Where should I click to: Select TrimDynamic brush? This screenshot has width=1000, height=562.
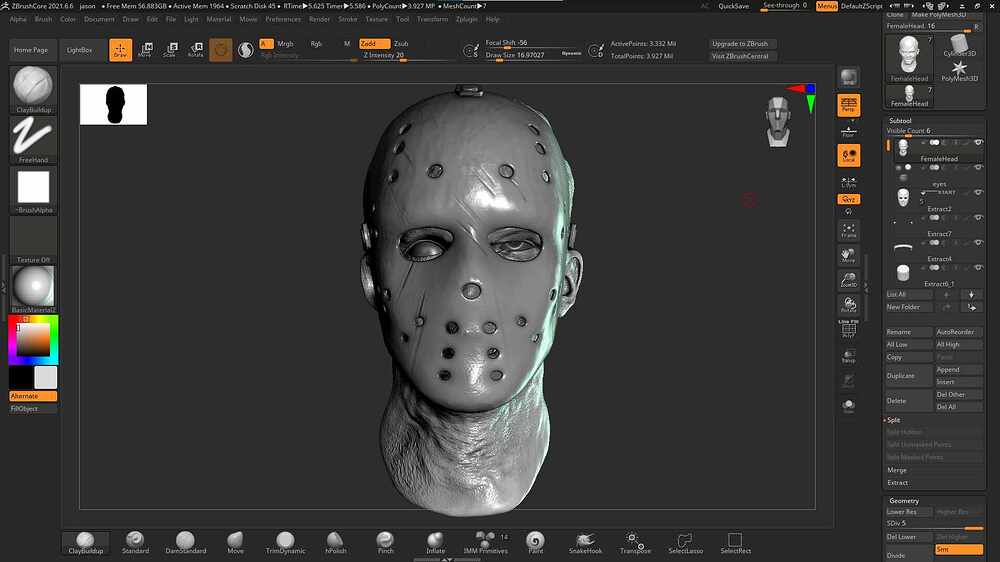(x=285, y=542)
